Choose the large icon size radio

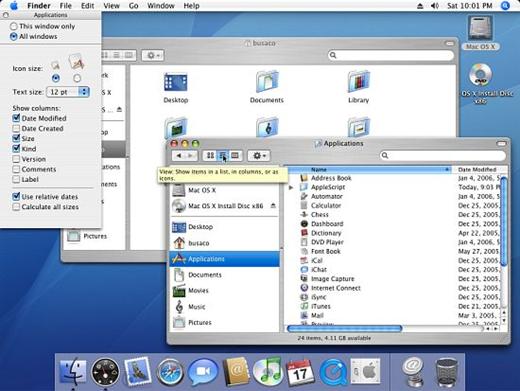(77, 78)
